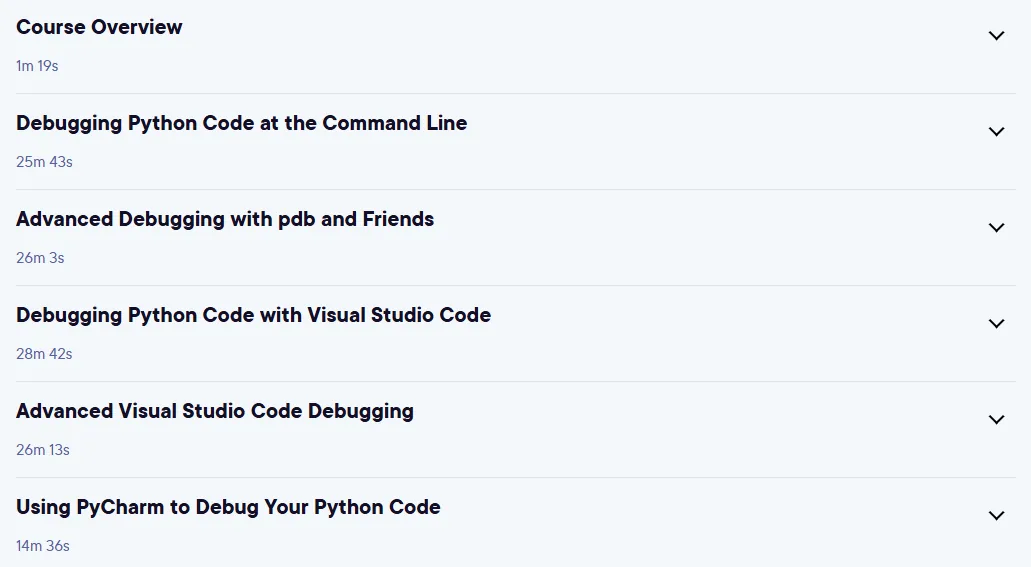Select Advanced Visual Studio Code Debugging heading
The image size is (1031, 567).
215,412
